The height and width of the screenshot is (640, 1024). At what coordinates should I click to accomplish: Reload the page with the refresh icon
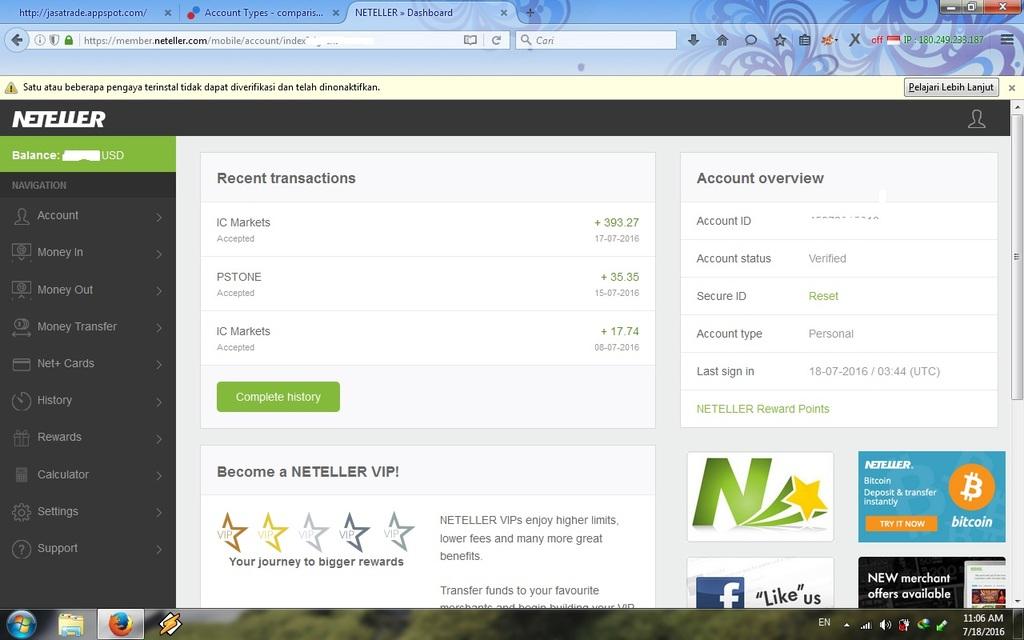496,40
